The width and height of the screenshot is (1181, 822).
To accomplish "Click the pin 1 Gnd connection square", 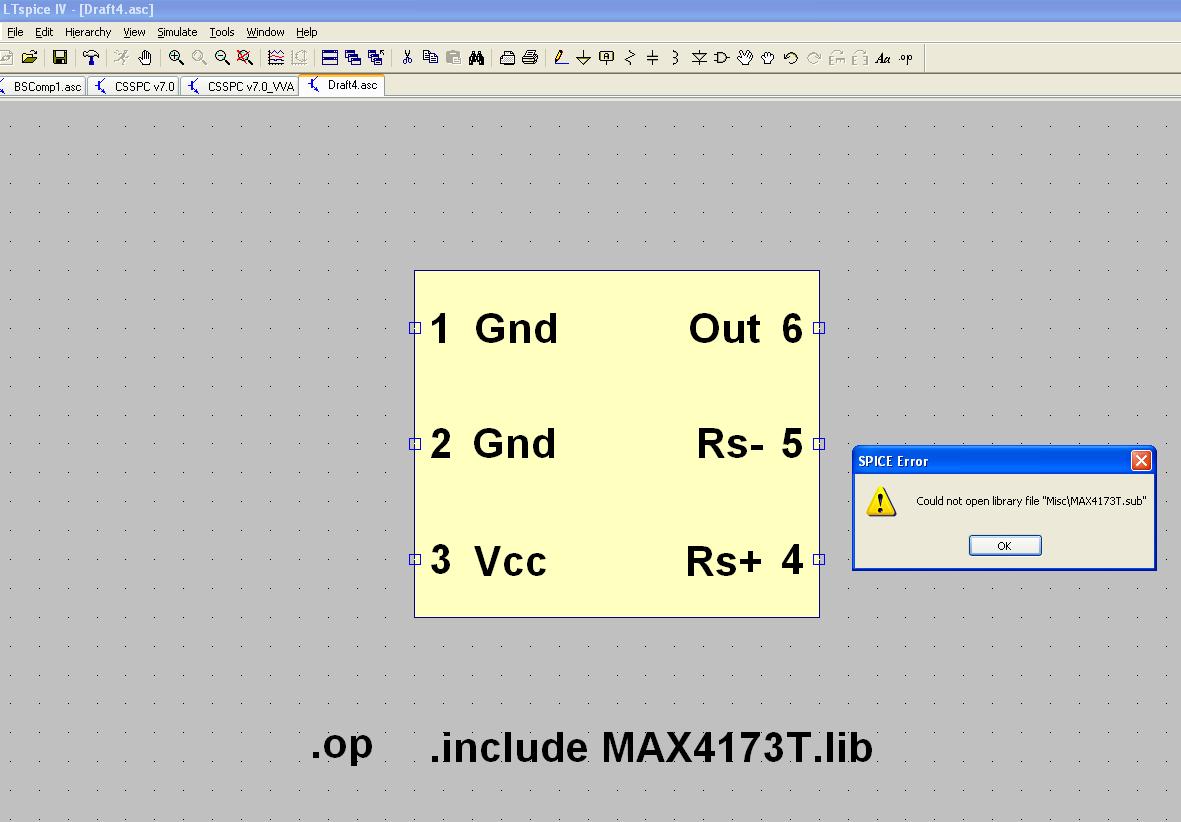I will [415, 328].
